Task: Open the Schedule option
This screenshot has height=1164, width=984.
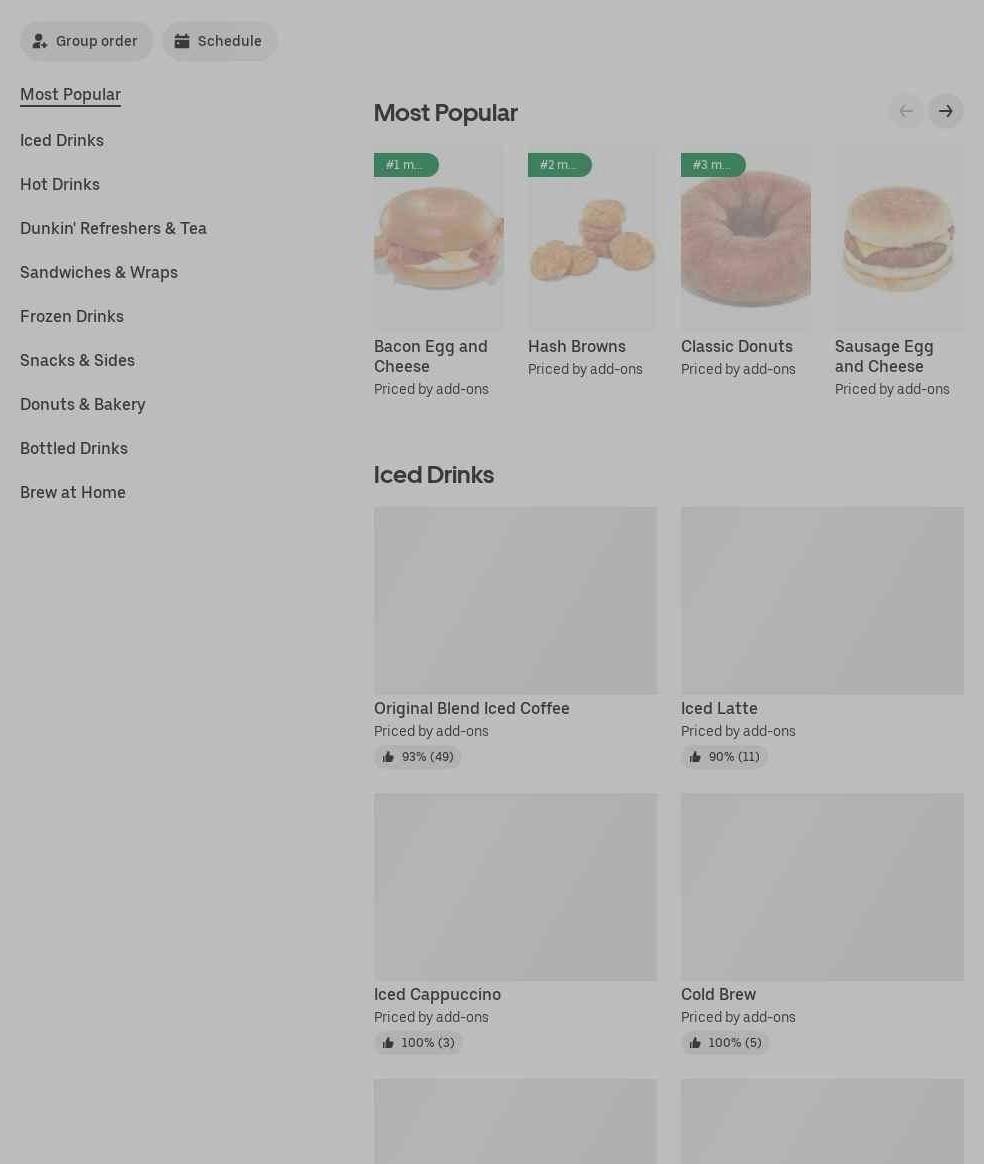Action: (220, 41)
